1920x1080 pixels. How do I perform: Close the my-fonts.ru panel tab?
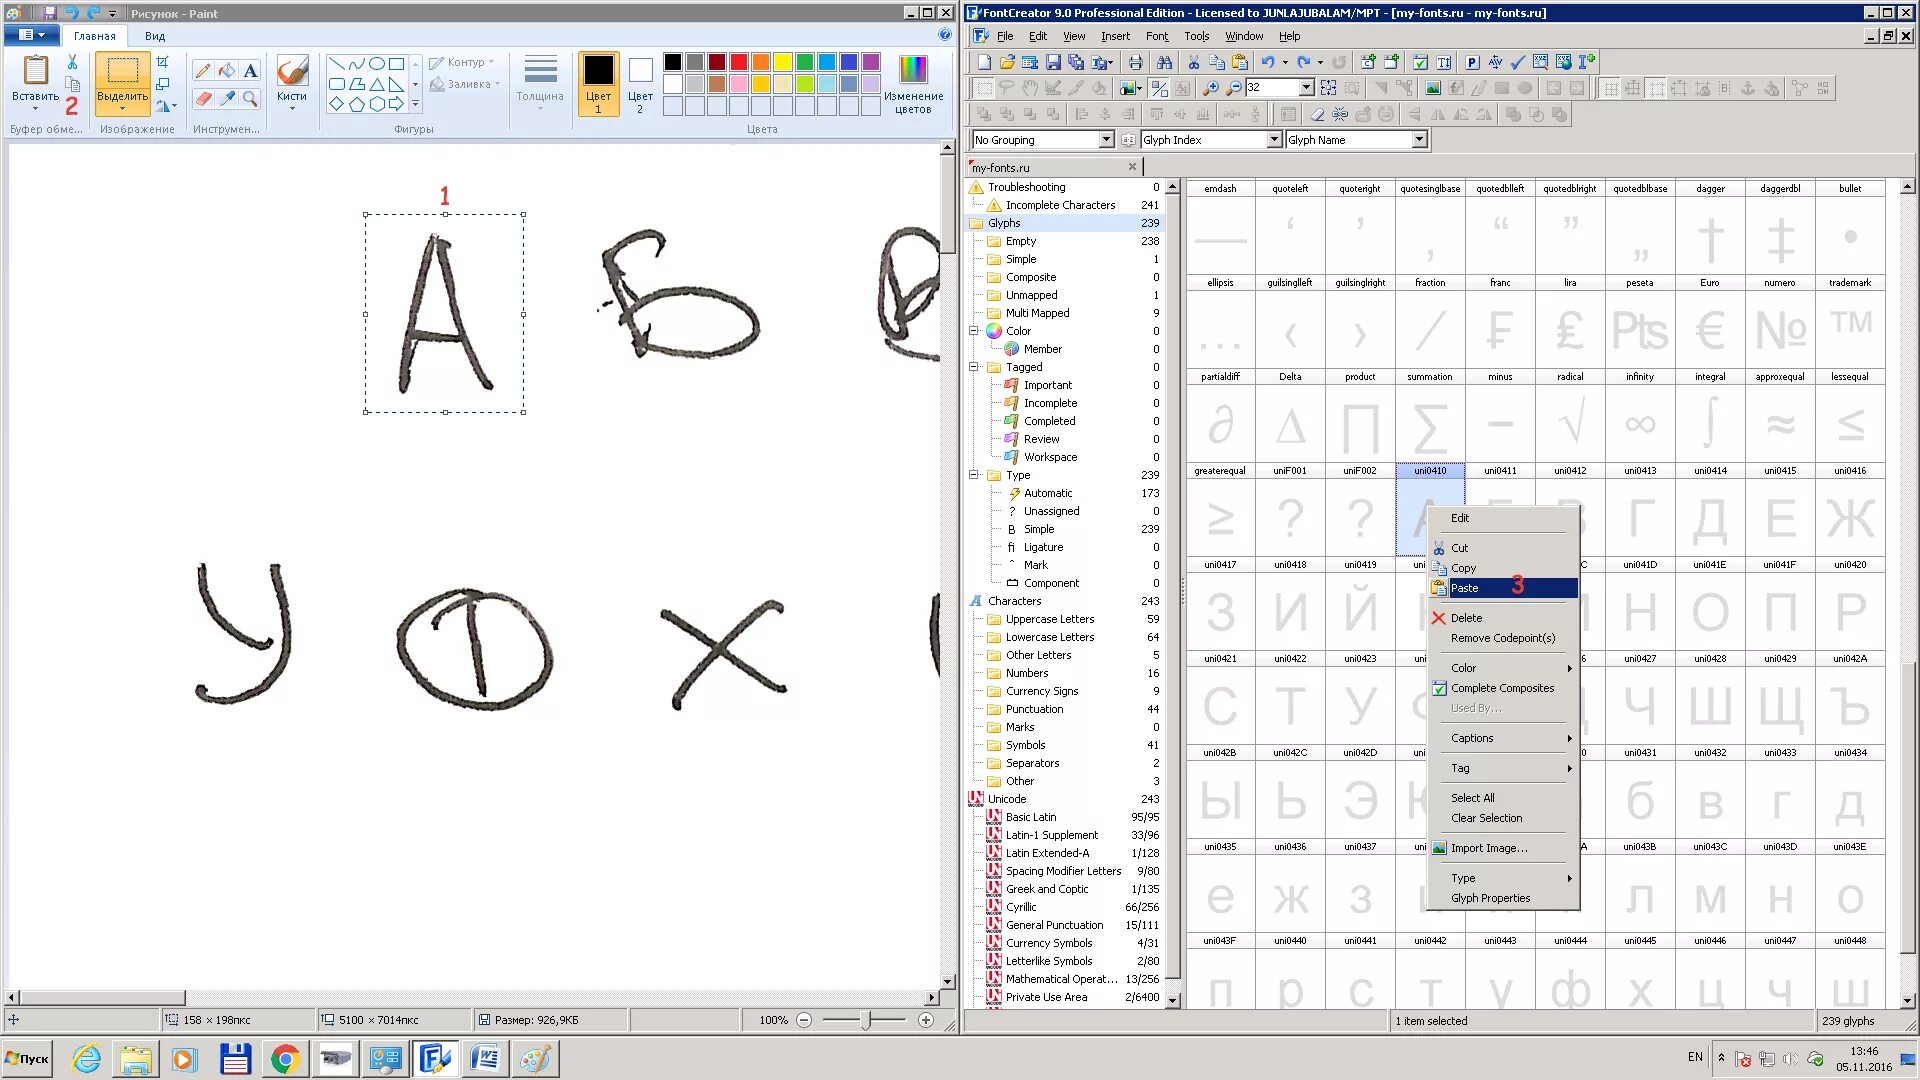[1132, 167]
